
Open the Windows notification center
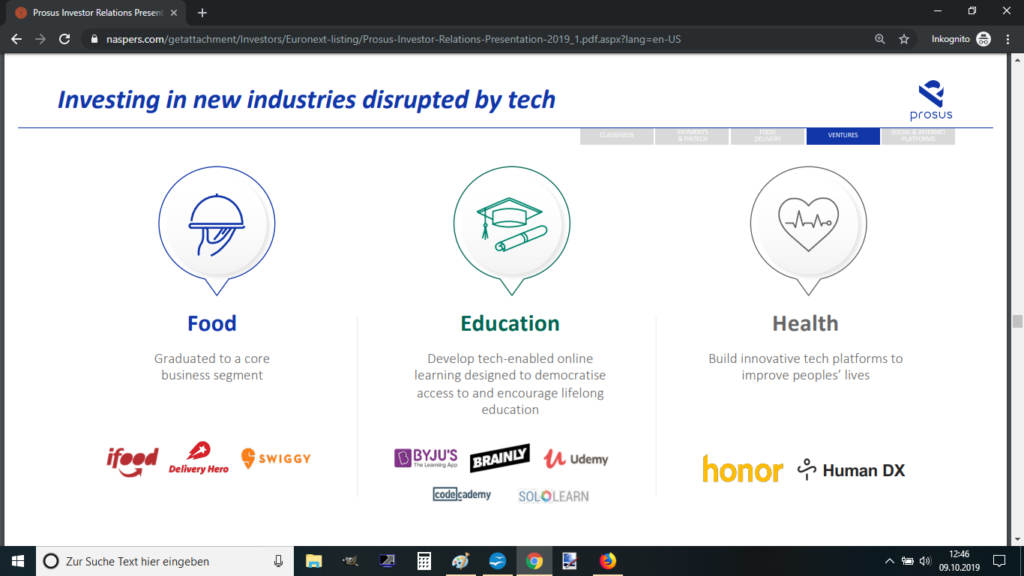[x=999, y=561]
